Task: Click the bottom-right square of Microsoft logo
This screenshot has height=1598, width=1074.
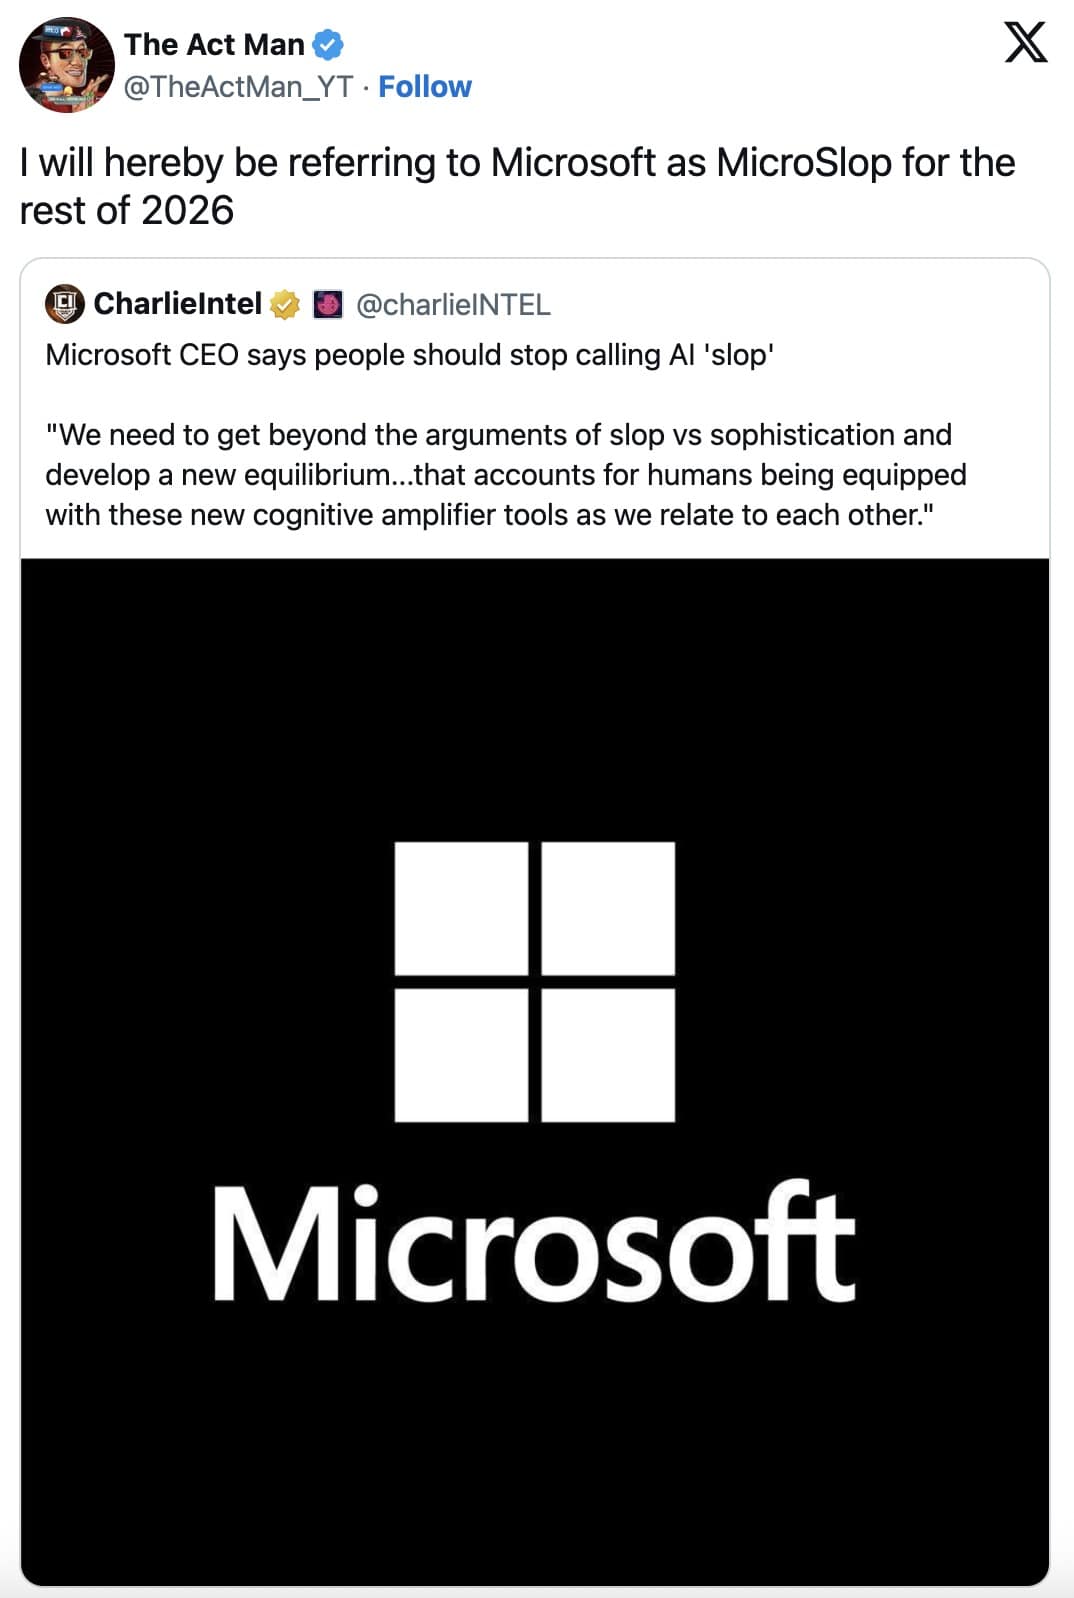Action: 608,1055
